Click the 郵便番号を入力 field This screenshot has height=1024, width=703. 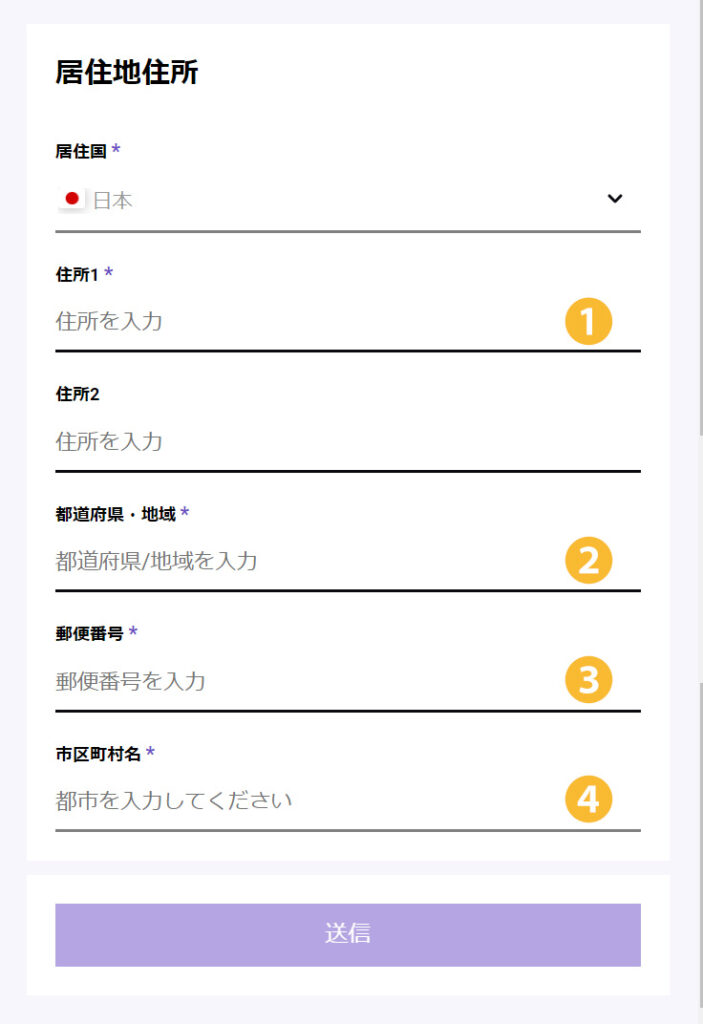pyautogui.click(x=348, y=682)
